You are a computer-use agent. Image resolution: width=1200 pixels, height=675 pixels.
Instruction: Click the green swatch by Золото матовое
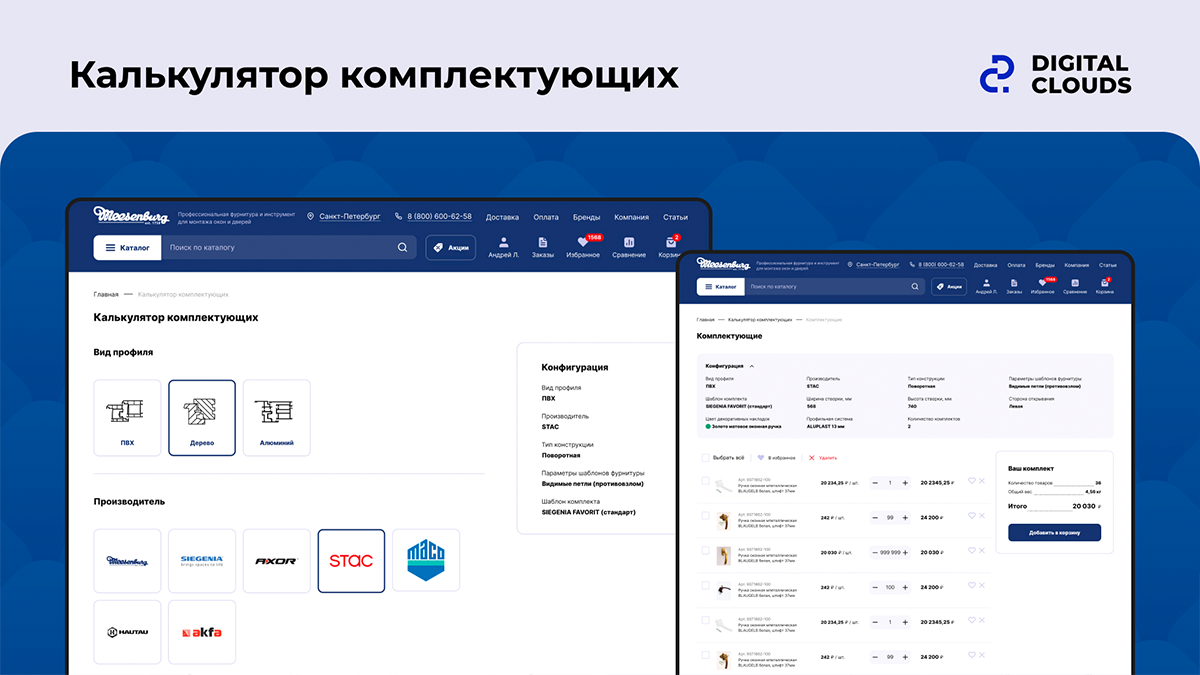pos(709,426)
